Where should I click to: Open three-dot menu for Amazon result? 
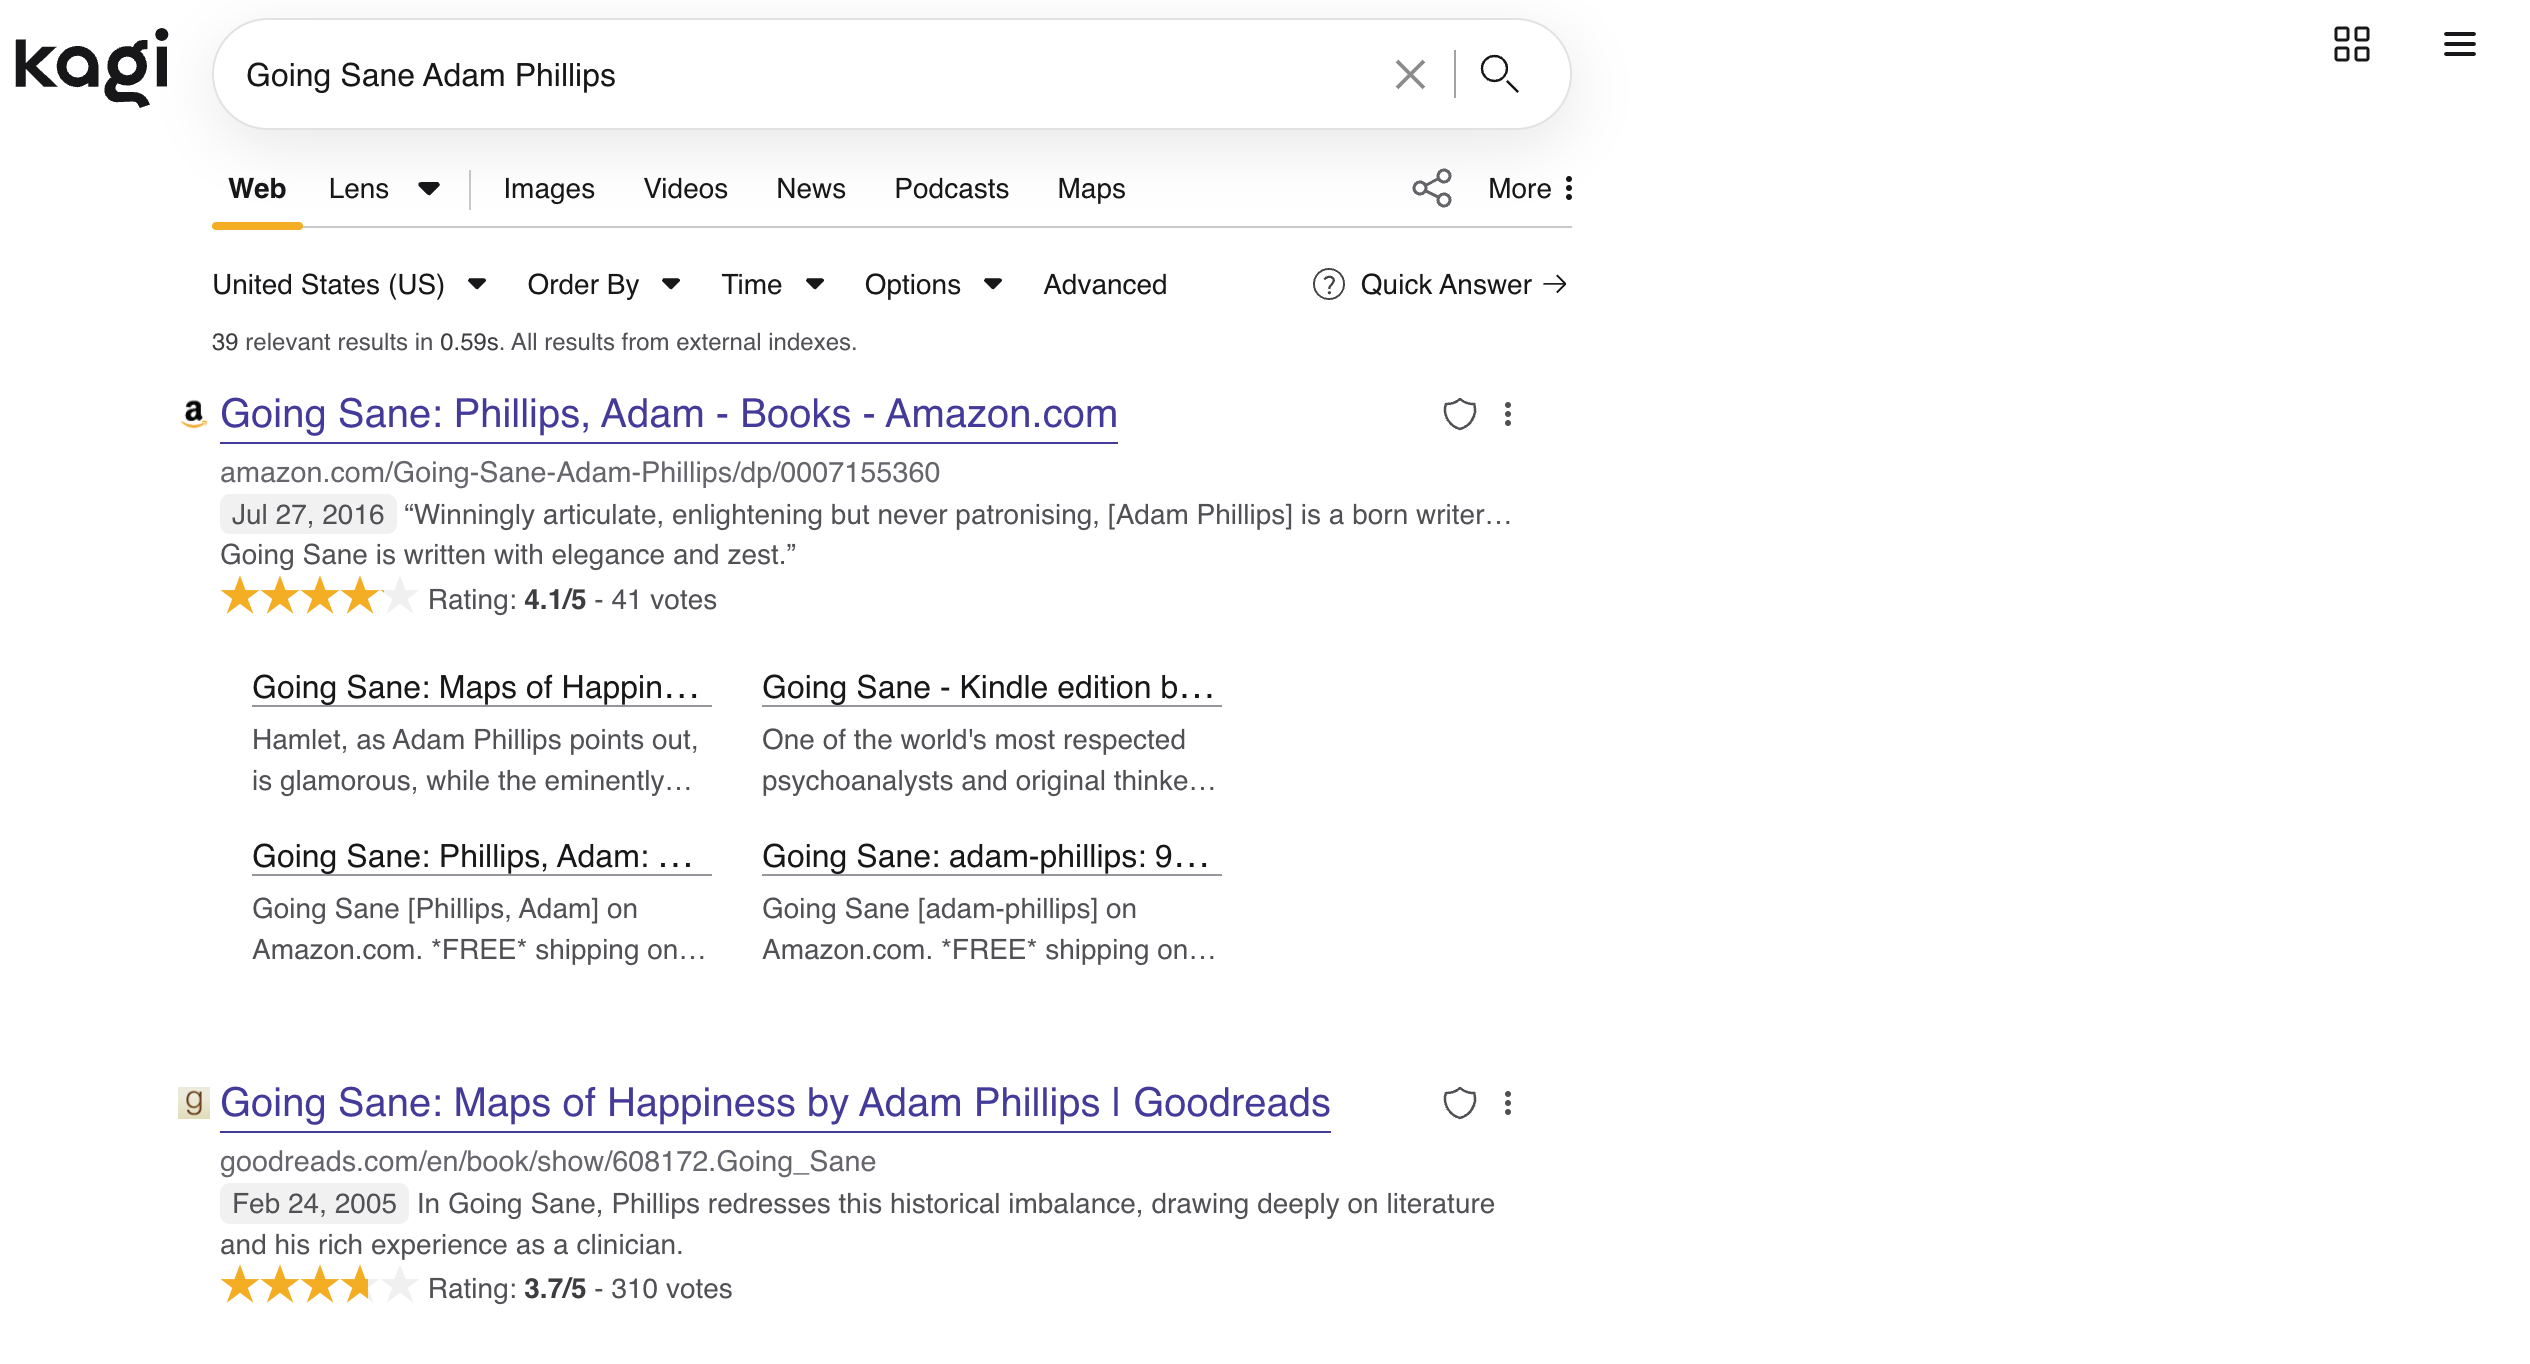1508,414
